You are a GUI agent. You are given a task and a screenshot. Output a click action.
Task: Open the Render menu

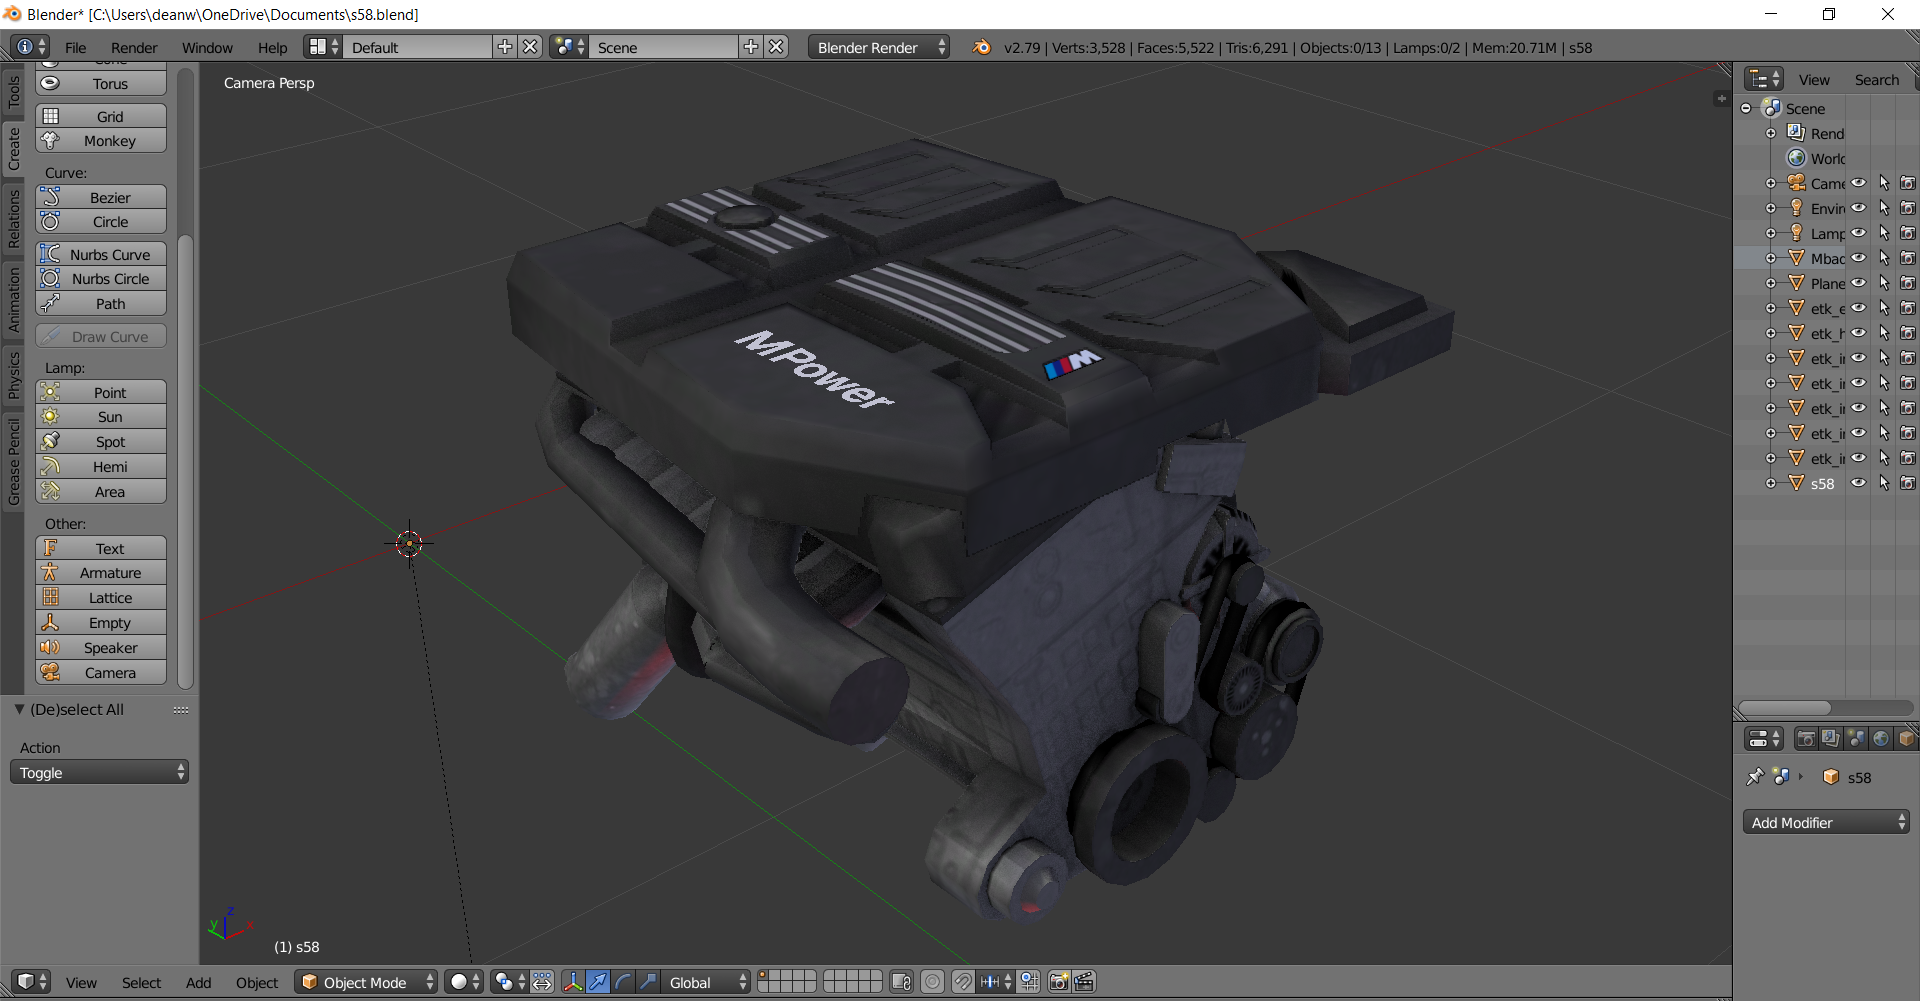tap(134, 47)
